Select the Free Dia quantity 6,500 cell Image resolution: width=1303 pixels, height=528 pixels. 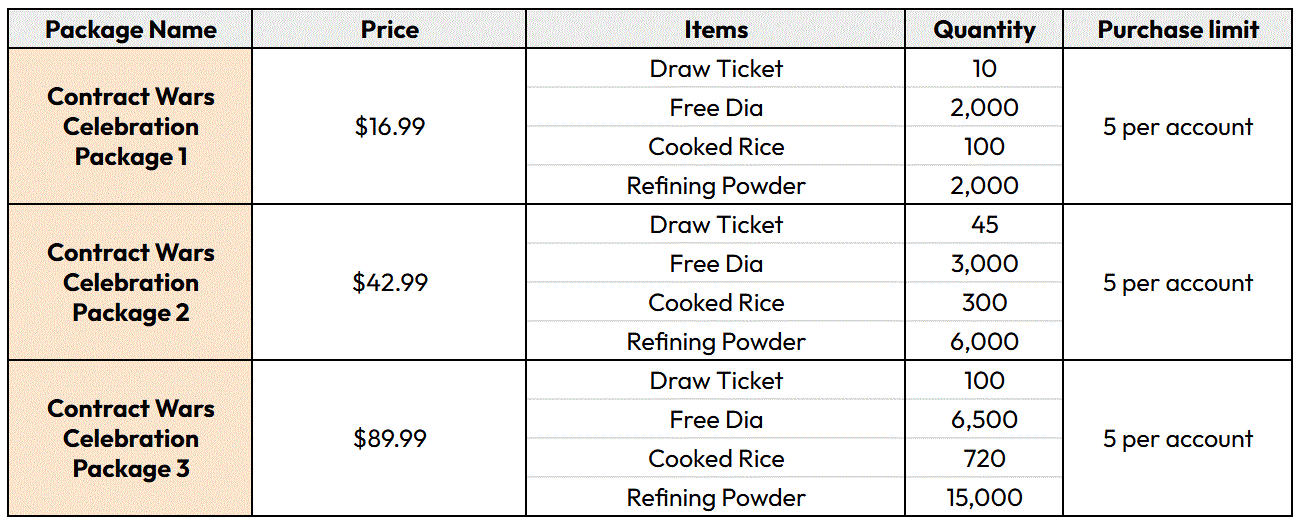[x=984, y=420]
